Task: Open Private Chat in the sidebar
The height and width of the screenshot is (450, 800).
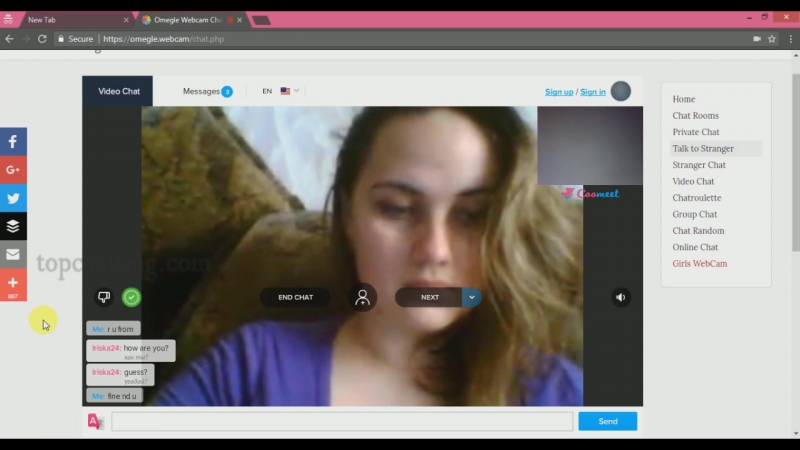Action: (696, 132)
